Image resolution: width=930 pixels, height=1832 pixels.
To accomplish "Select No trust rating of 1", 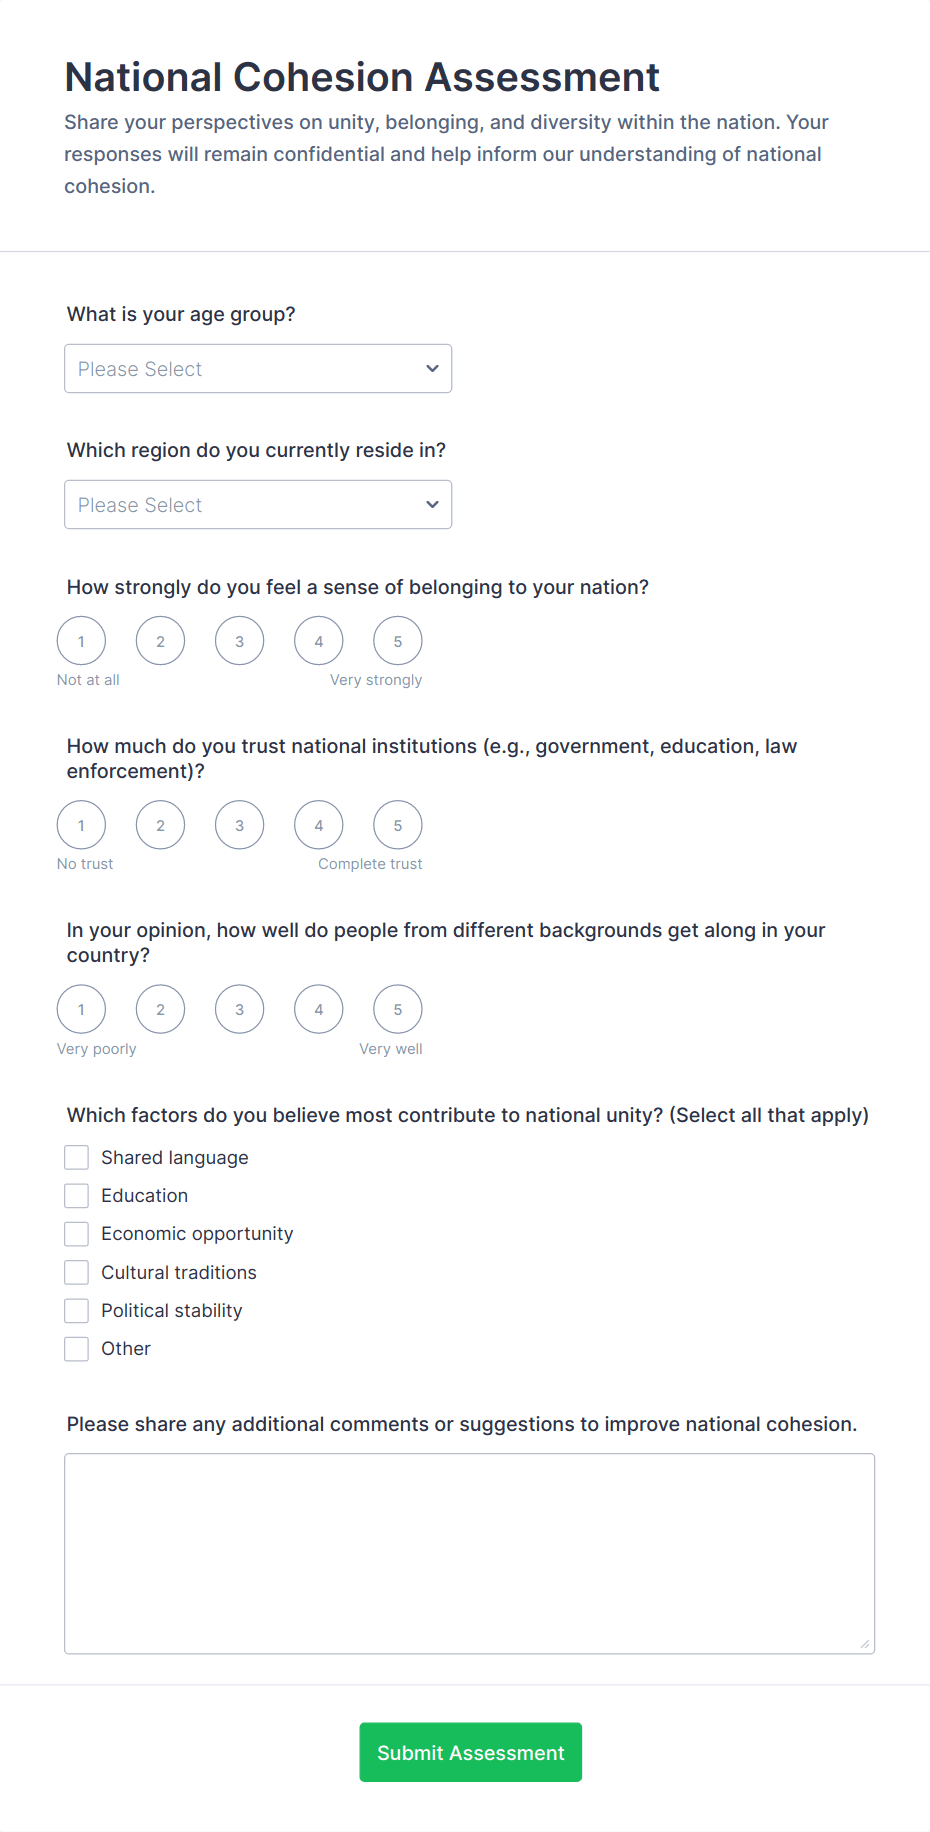I will 81,824.
